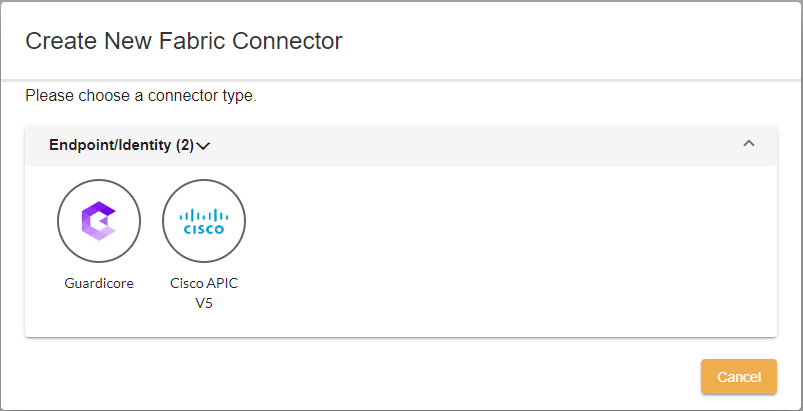Collapse section using up caret at right
Viewport: 803px width, 411px height.
point(749,144)
